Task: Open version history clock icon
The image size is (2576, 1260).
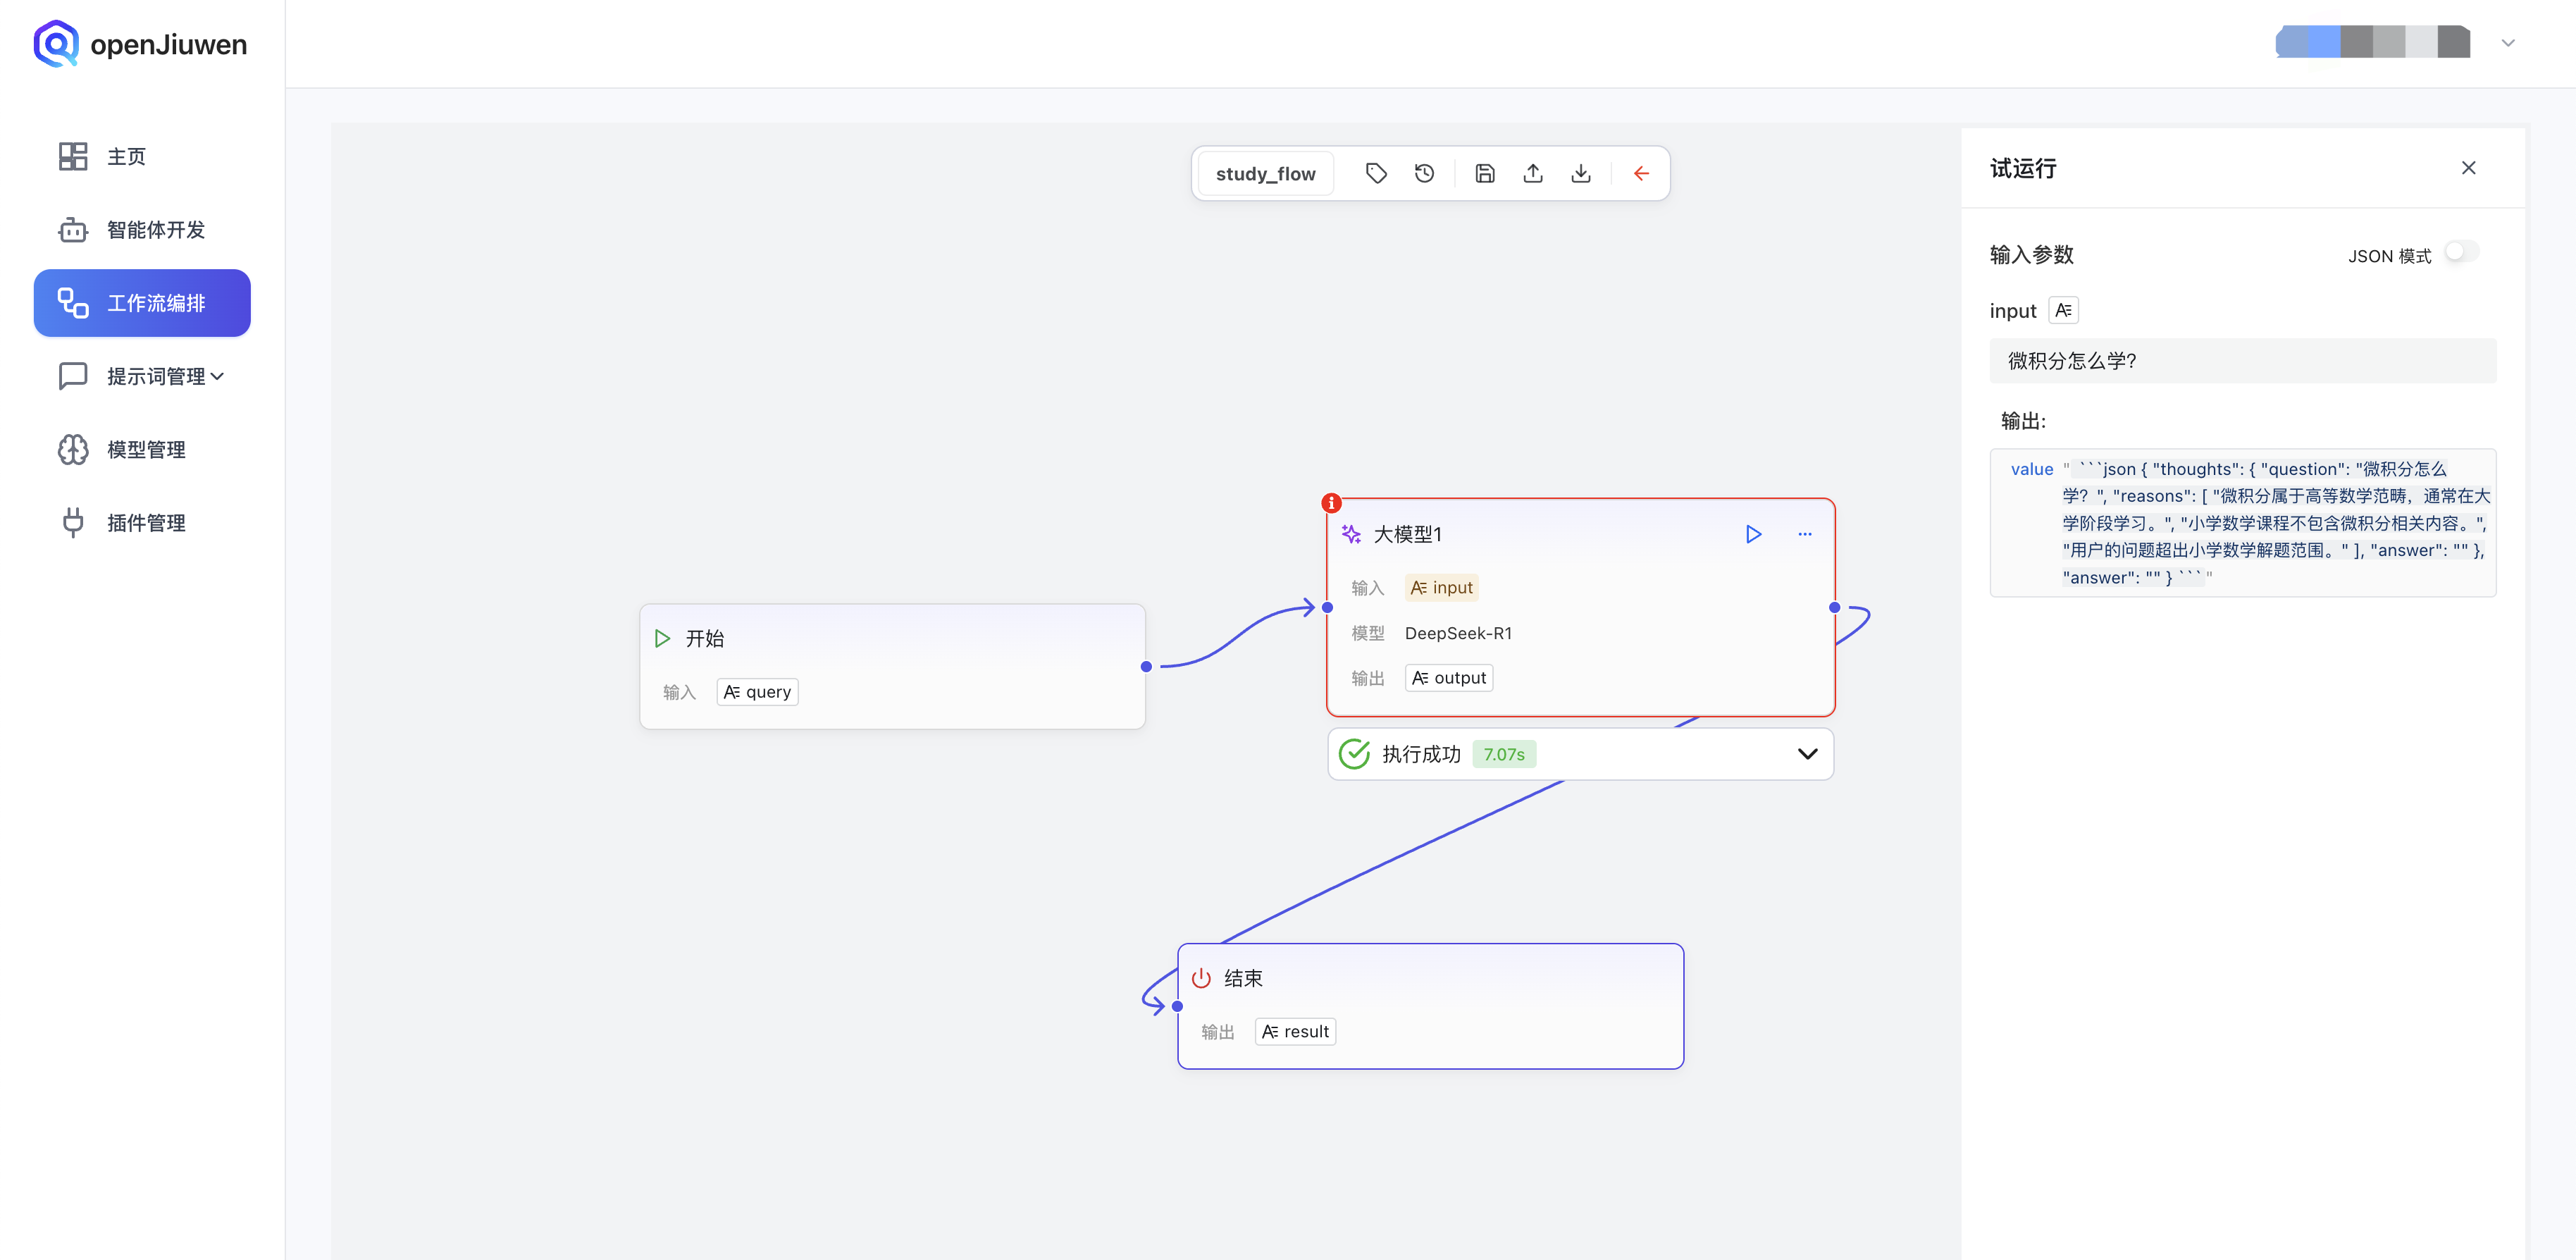Action: (1424, 173)
